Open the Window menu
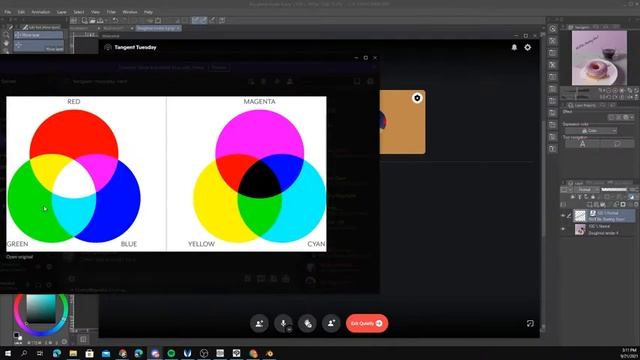The width and height of the screenshot is (640, 360). point(130,12)
